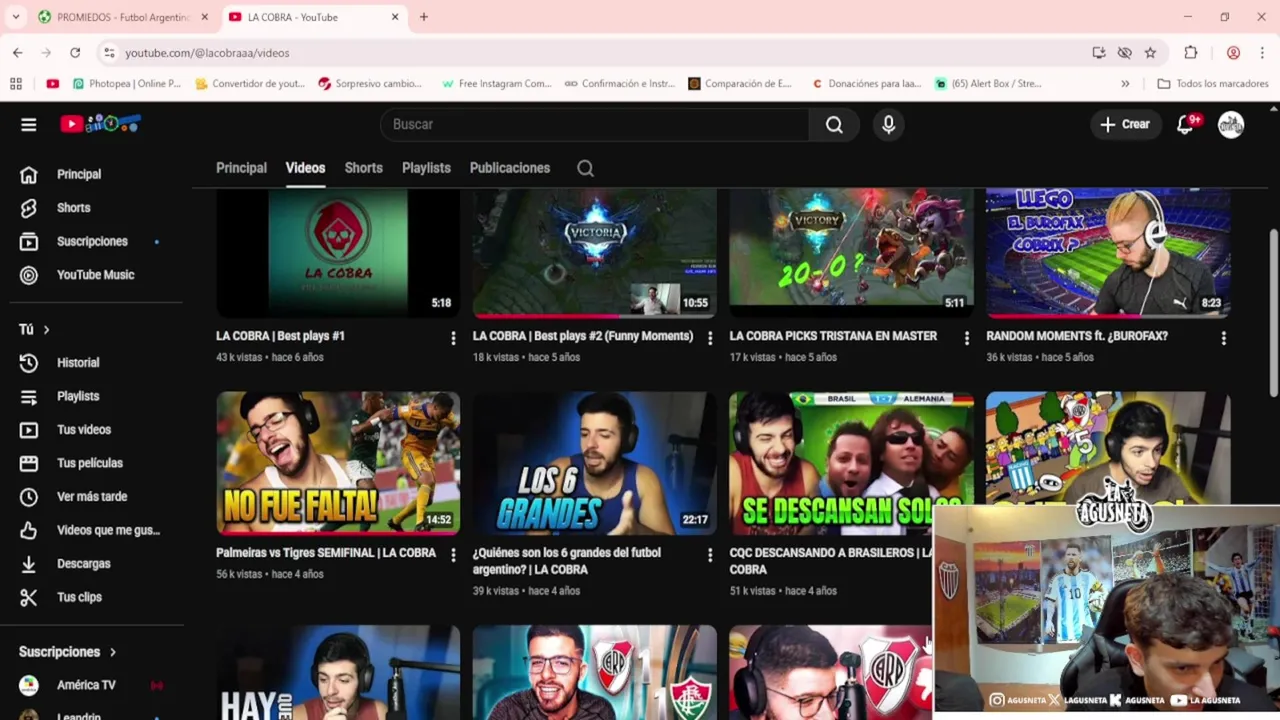Screen dimensions: 1280x720
Task: Play RANDOM MOMENTS BUROFAX thumbnail
Action: [x=1108, y=253]
